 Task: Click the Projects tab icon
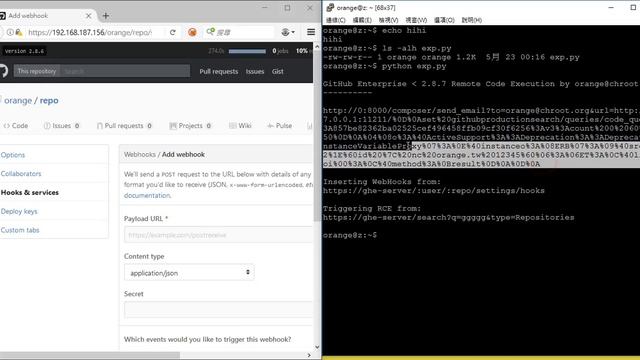pyautogui.click(x=173, y=126)
